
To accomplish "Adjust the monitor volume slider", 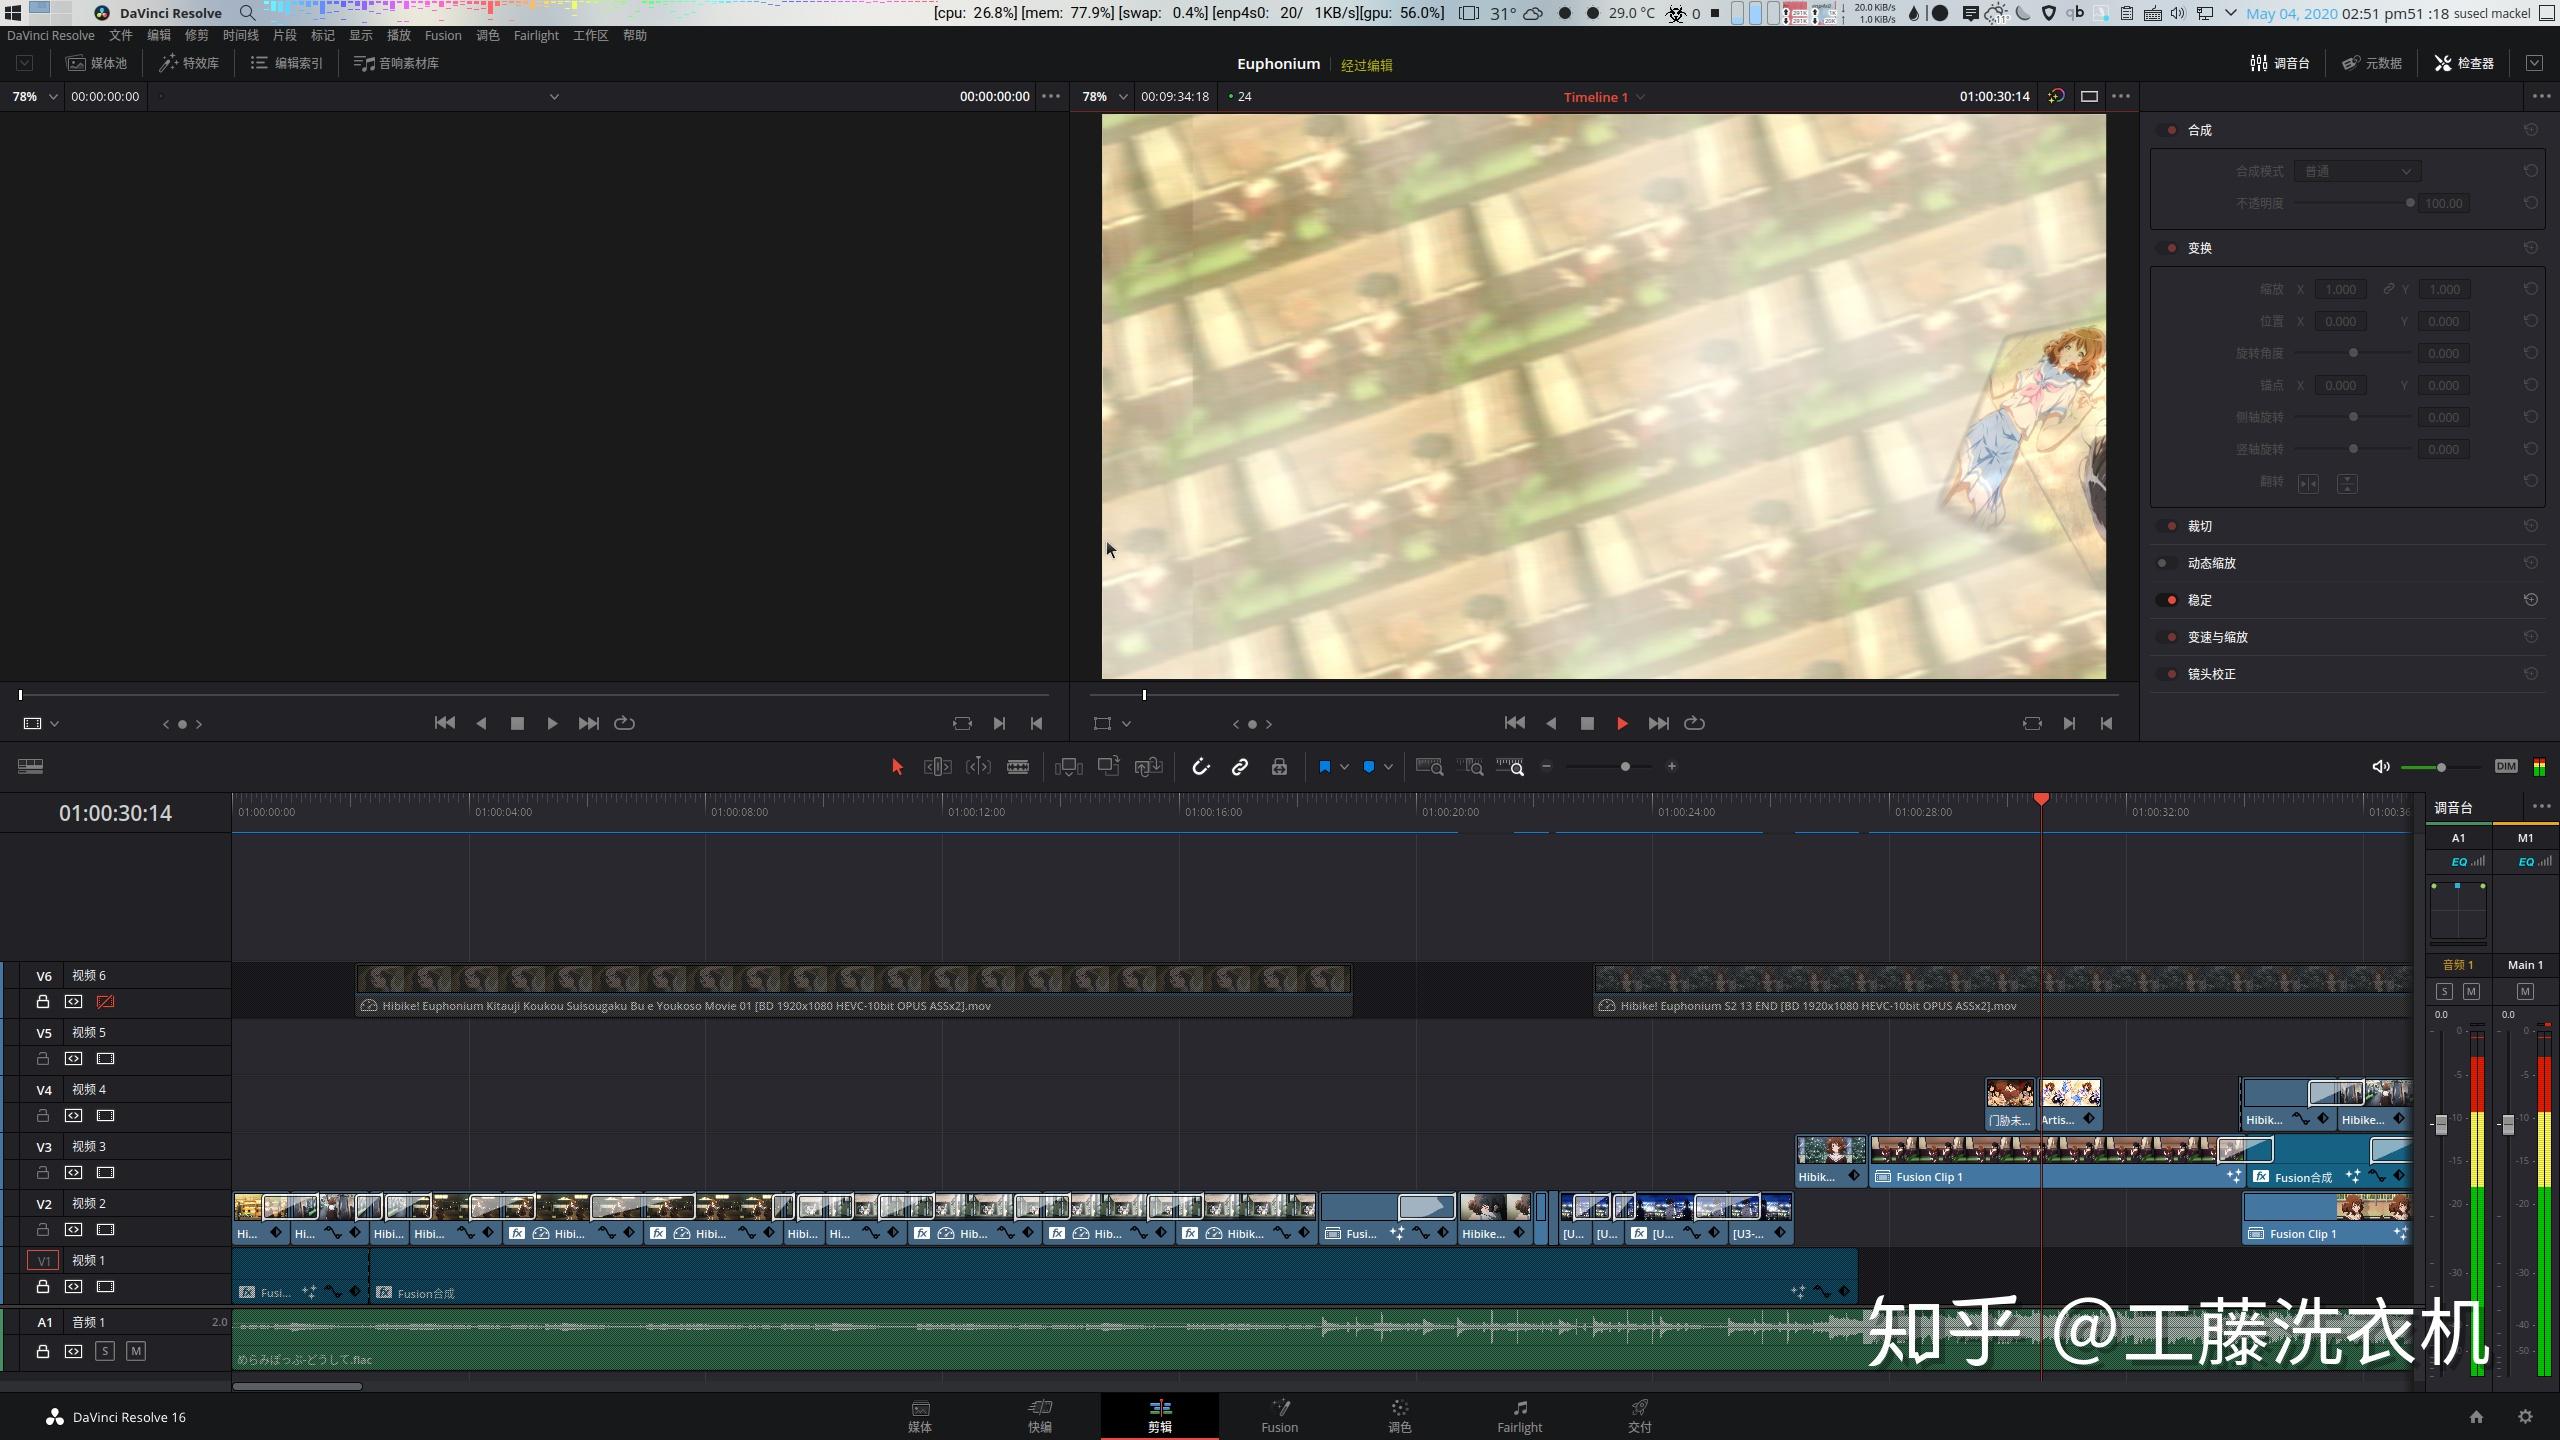I will (2441, 767).
